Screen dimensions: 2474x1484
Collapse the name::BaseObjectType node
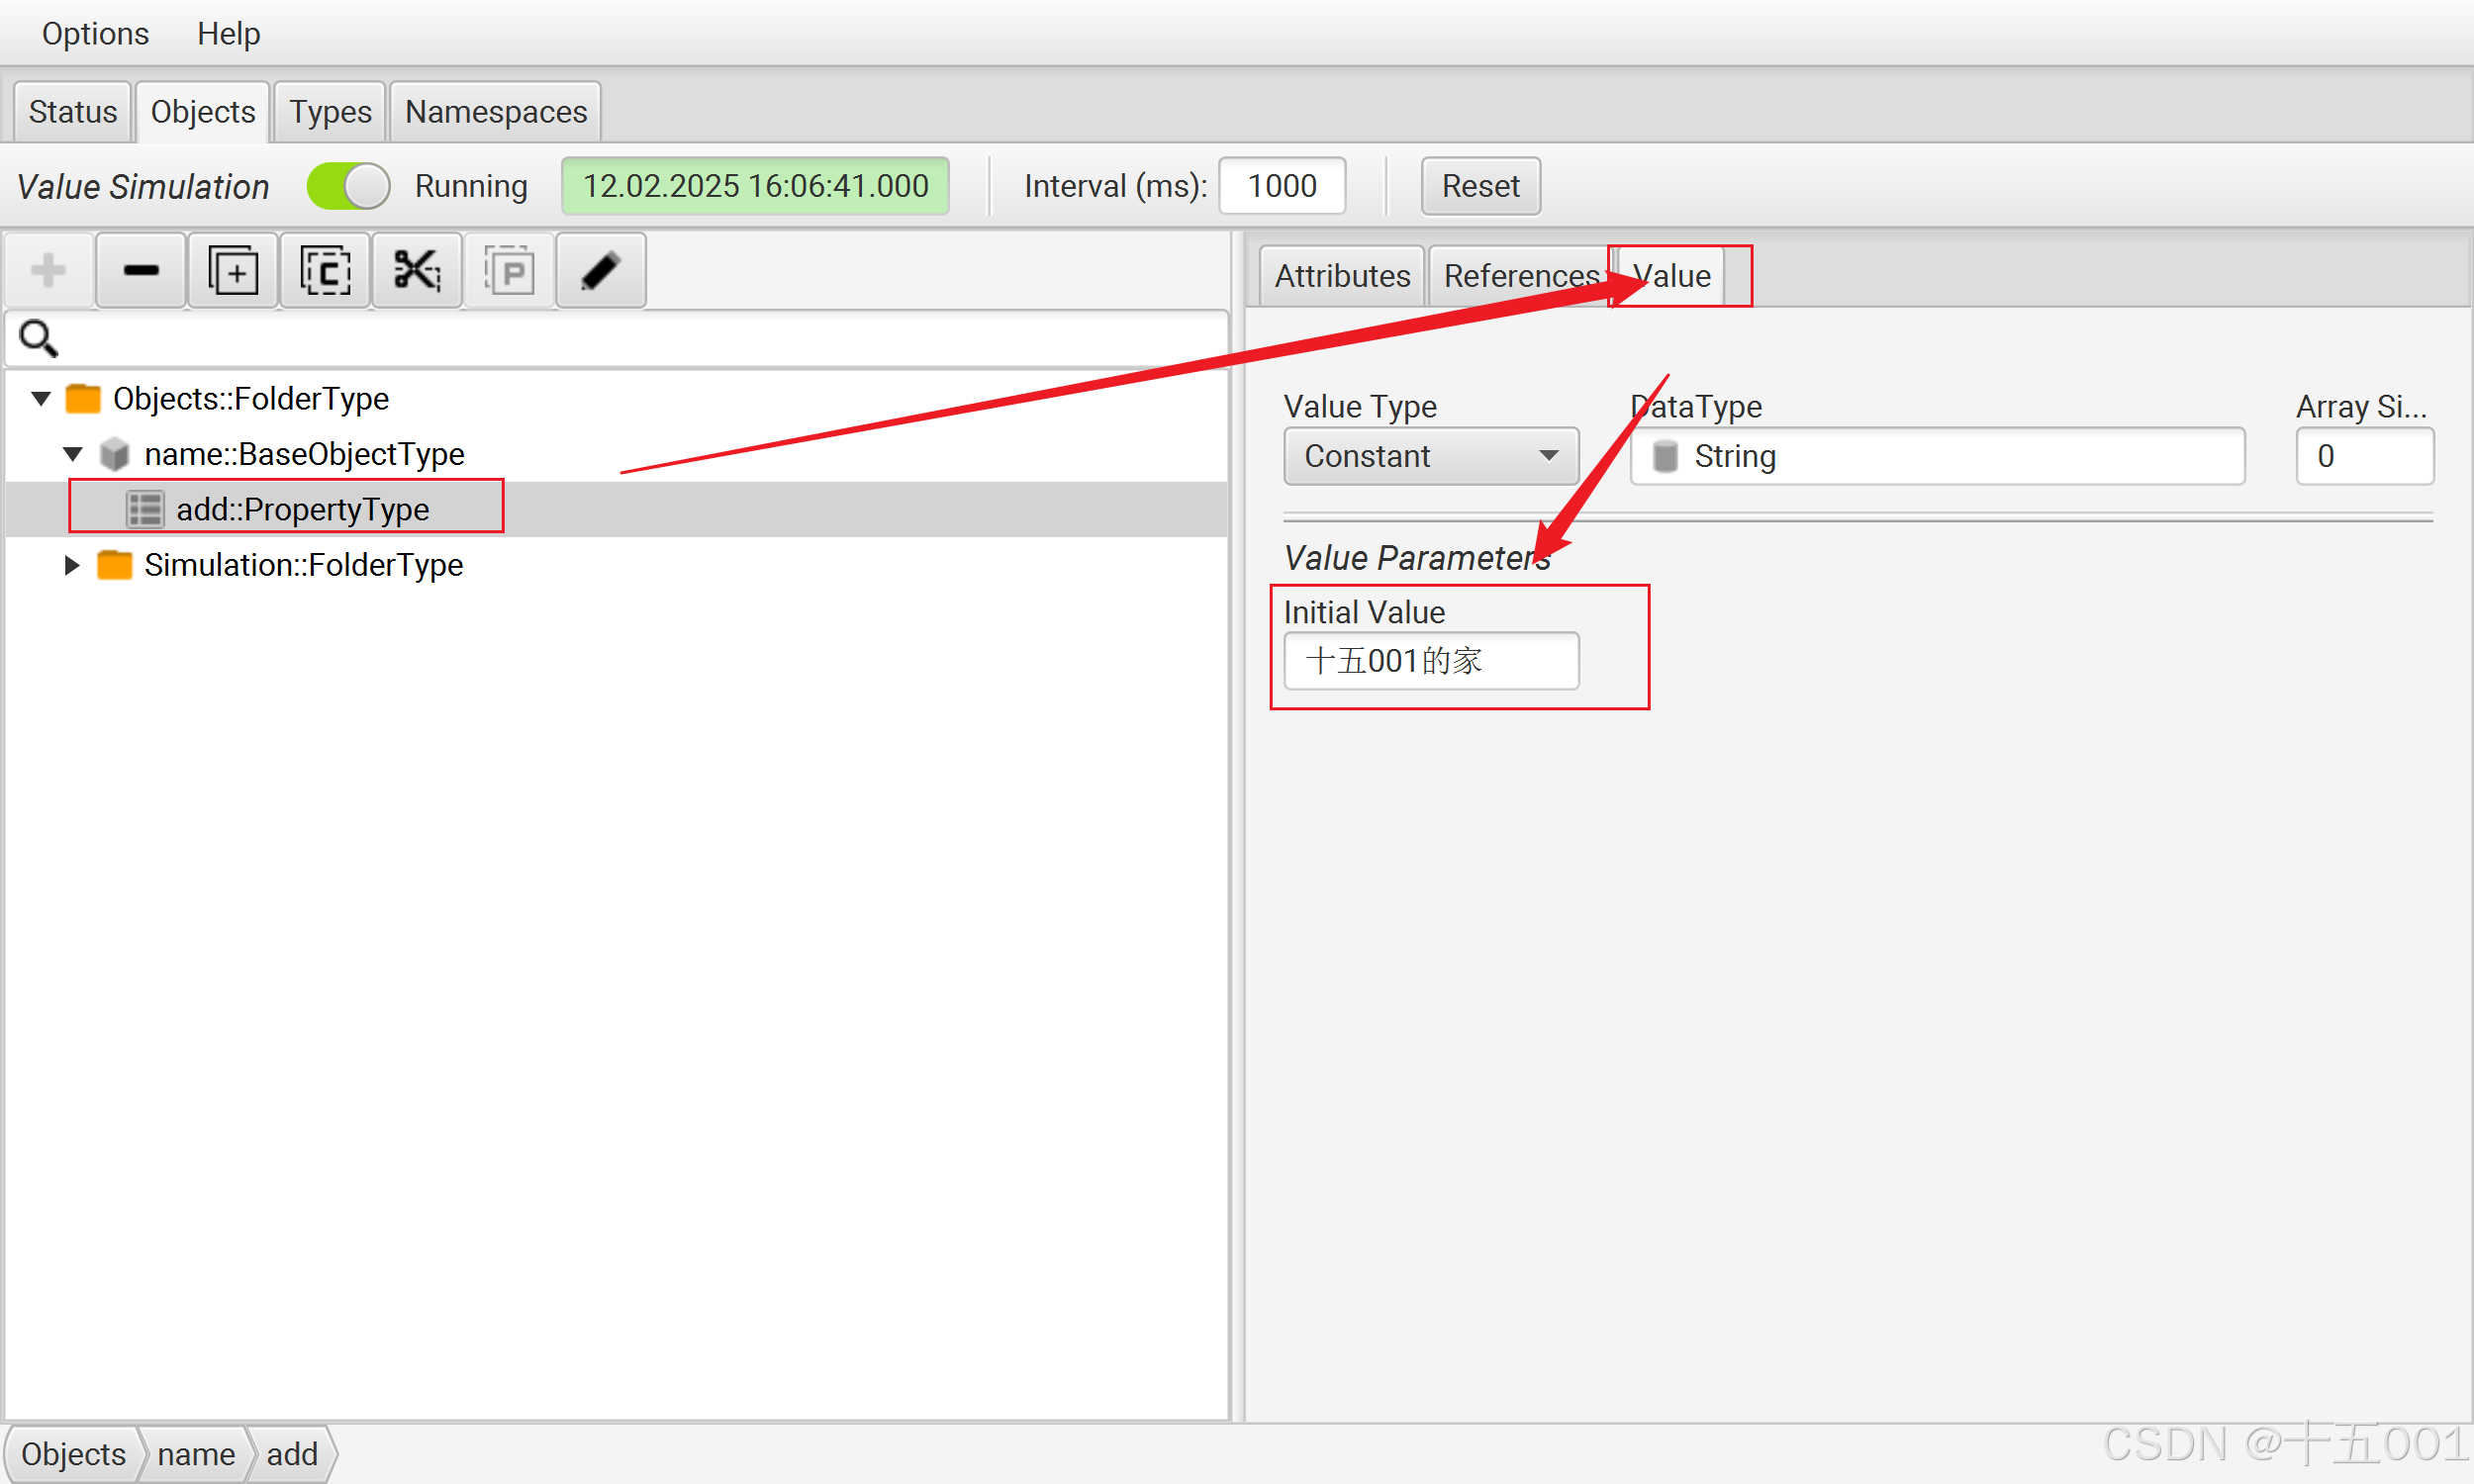coord(73,454)
